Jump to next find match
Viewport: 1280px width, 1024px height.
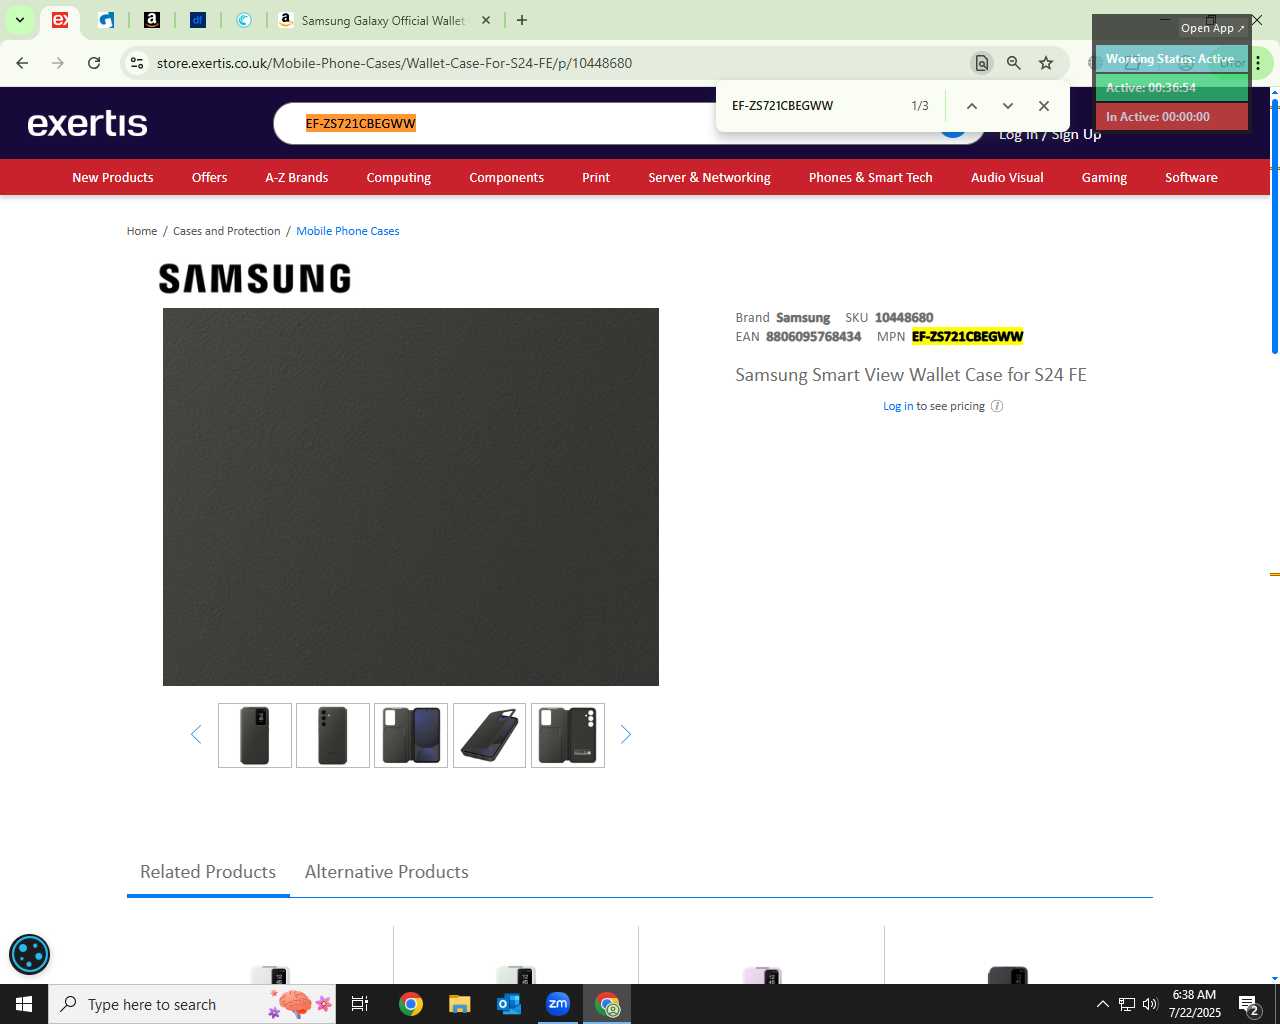tap(1008, 106)
